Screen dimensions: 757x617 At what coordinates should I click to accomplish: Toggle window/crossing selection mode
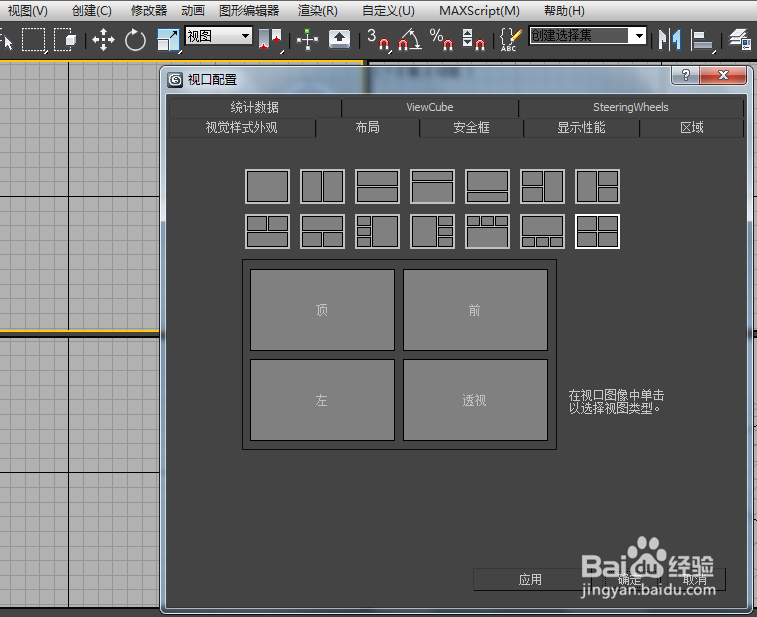tap(65, 40)
